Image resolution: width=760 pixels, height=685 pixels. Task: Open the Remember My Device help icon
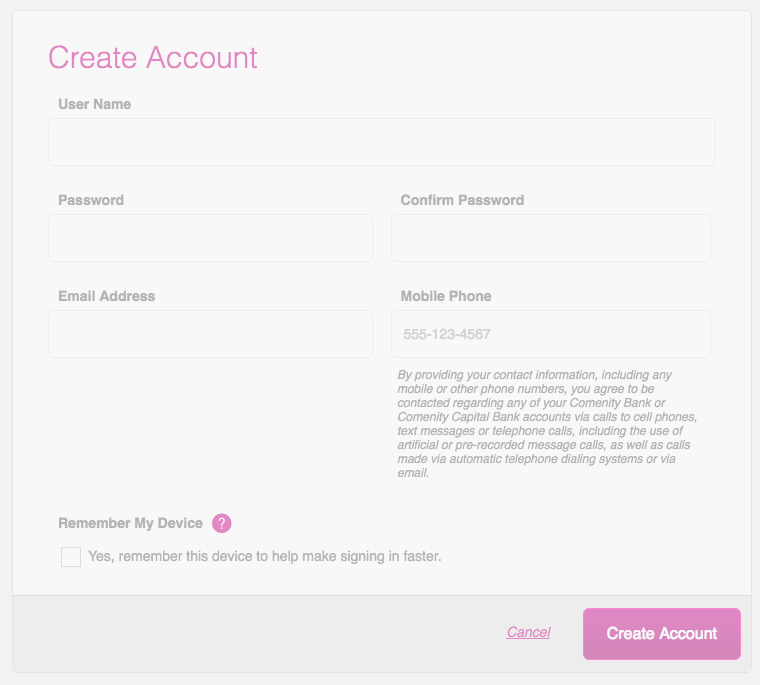coord(222,523)
